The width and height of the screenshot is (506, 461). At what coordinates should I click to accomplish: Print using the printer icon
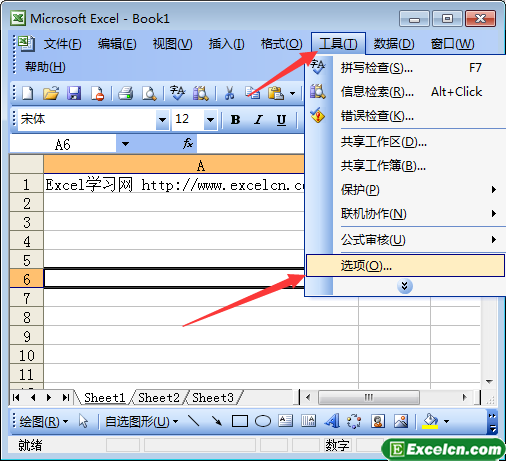click(126, 93)
